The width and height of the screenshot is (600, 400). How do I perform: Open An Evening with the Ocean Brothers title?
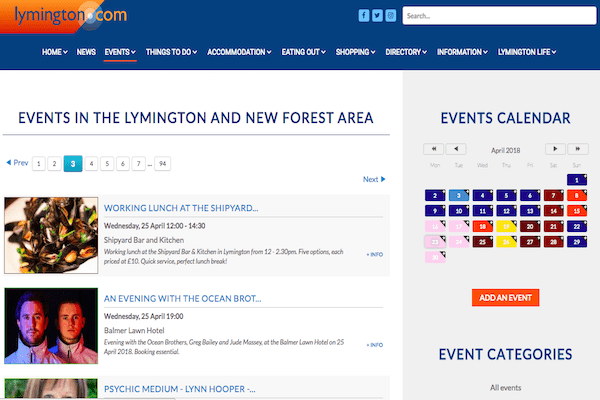pos(183,299)
